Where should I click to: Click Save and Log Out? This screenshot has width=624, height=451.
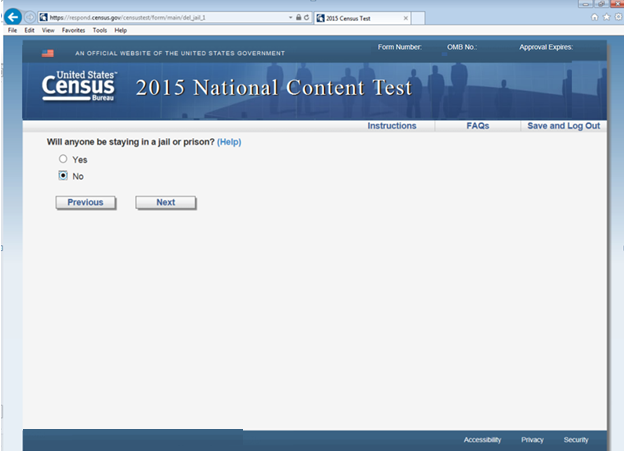click(564, 126)
